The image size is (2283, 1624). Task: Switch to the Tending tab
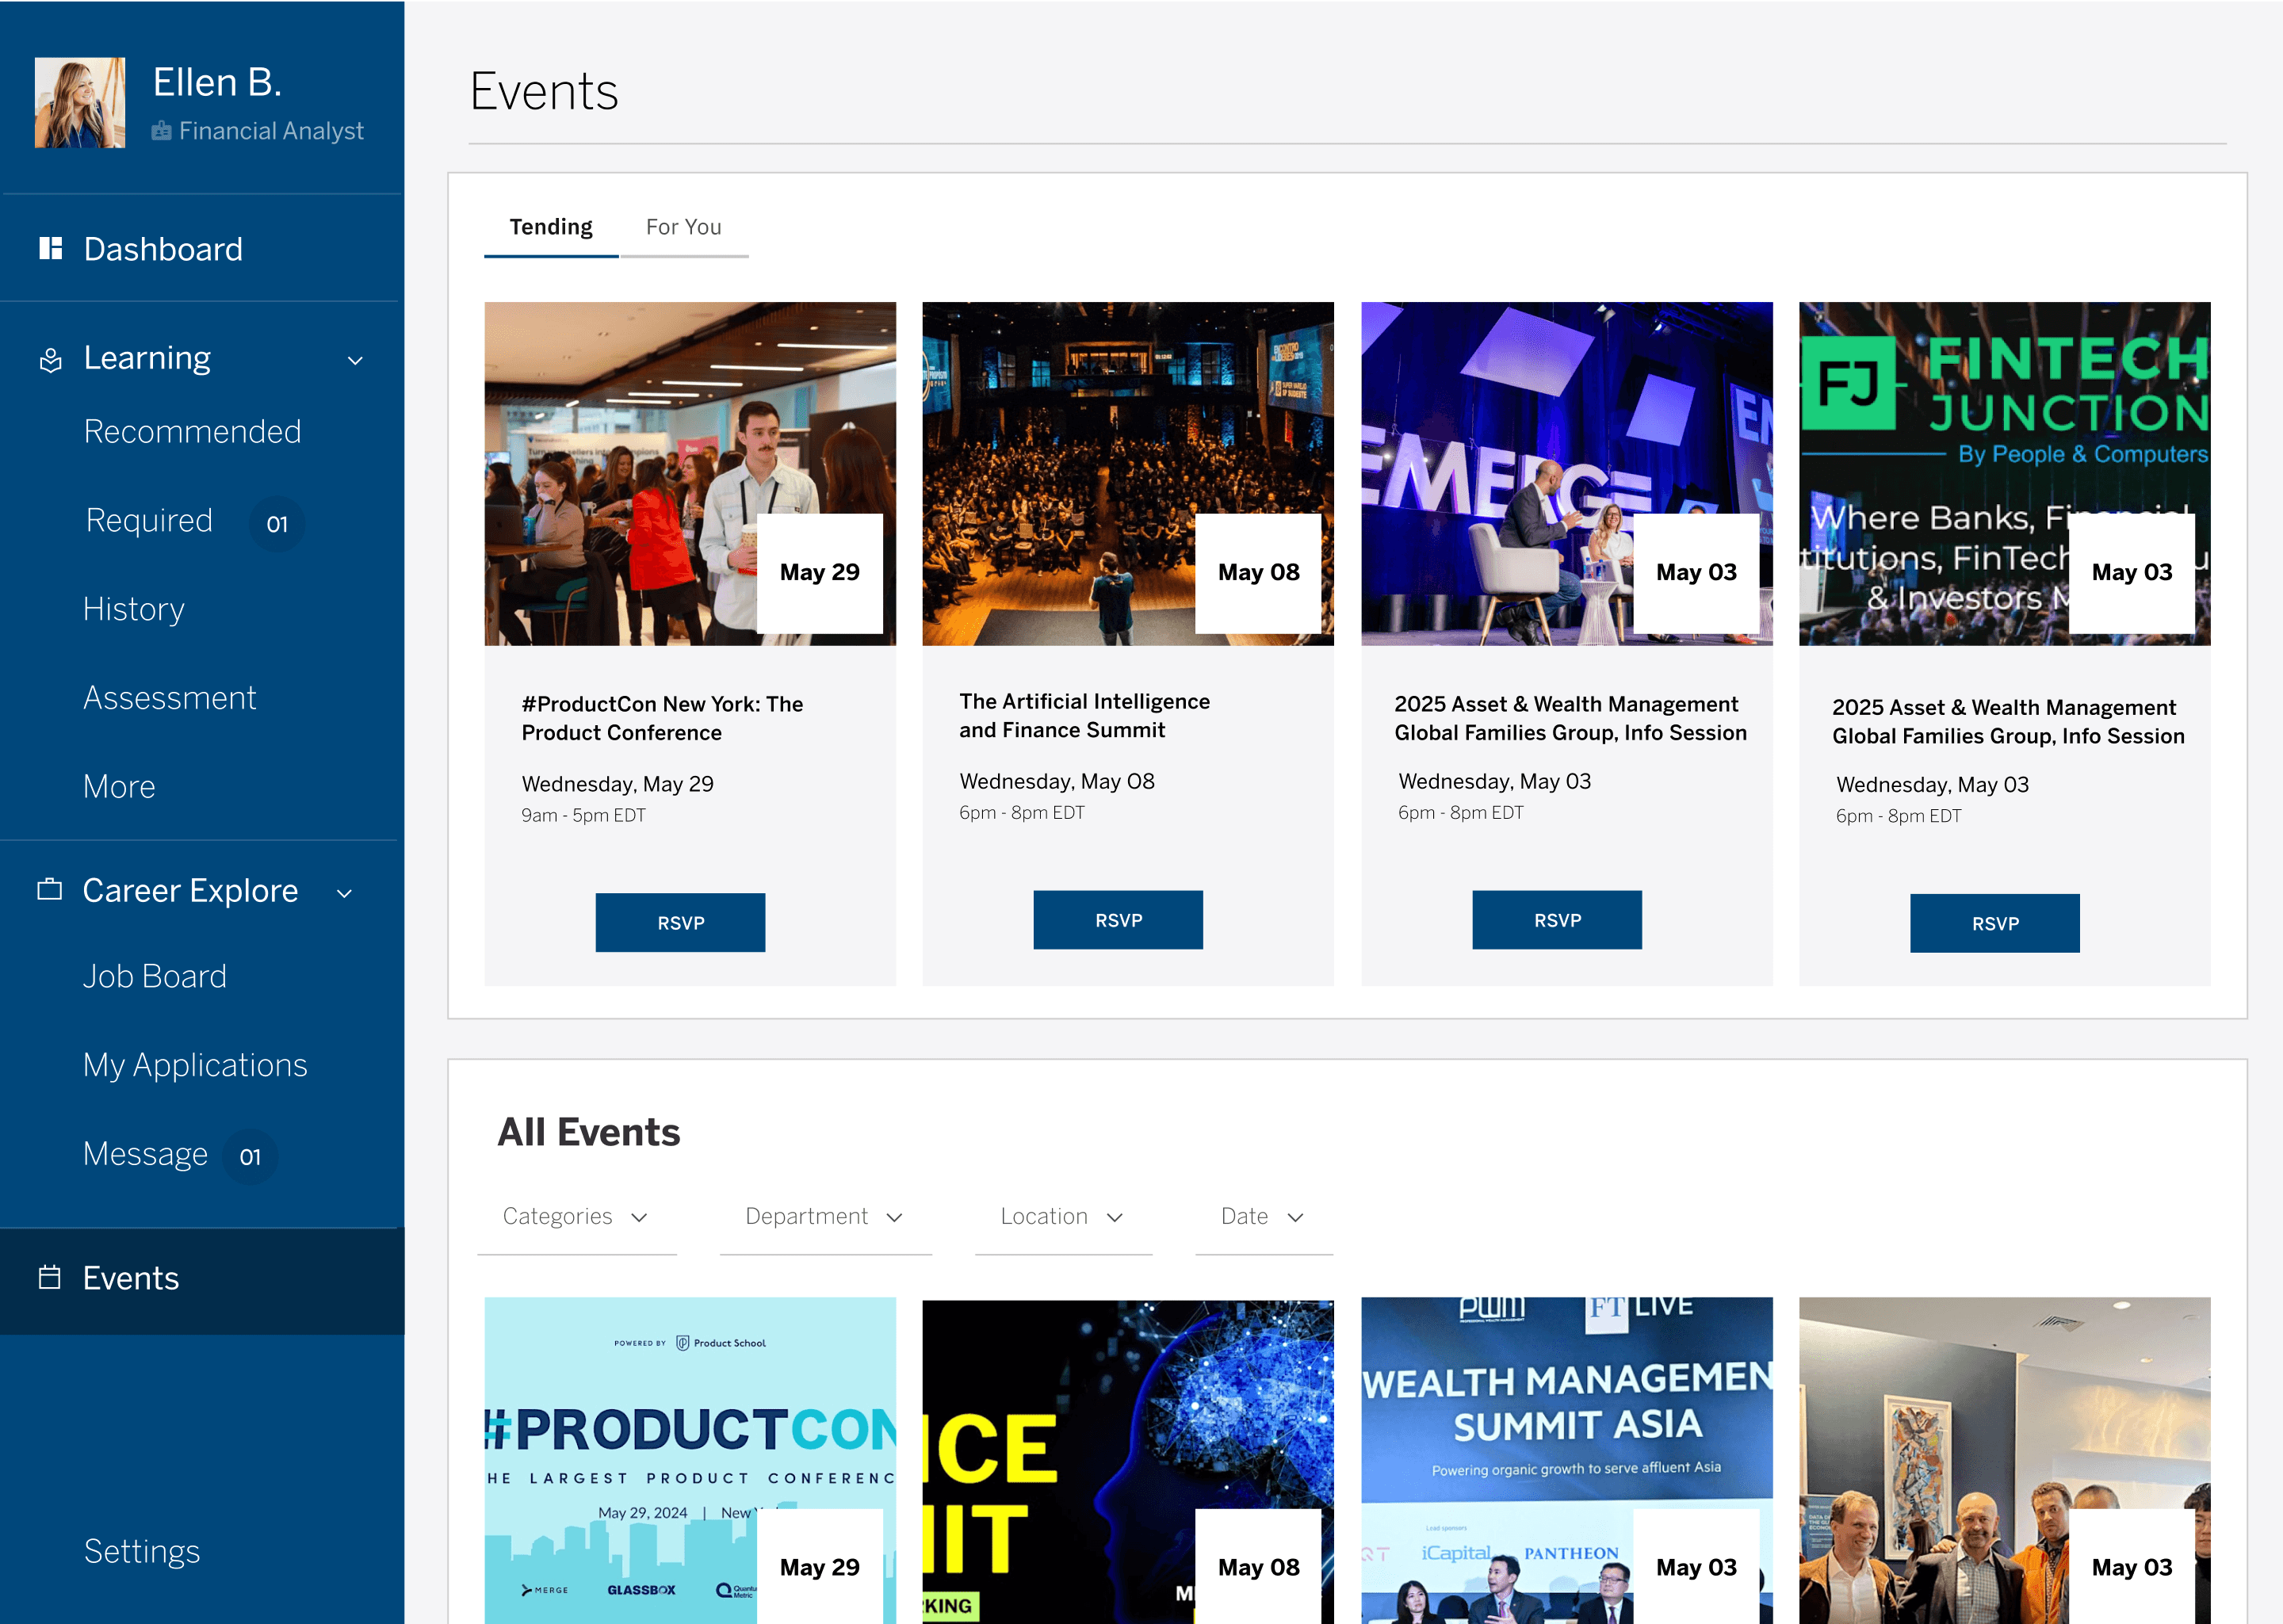[551, 227]
